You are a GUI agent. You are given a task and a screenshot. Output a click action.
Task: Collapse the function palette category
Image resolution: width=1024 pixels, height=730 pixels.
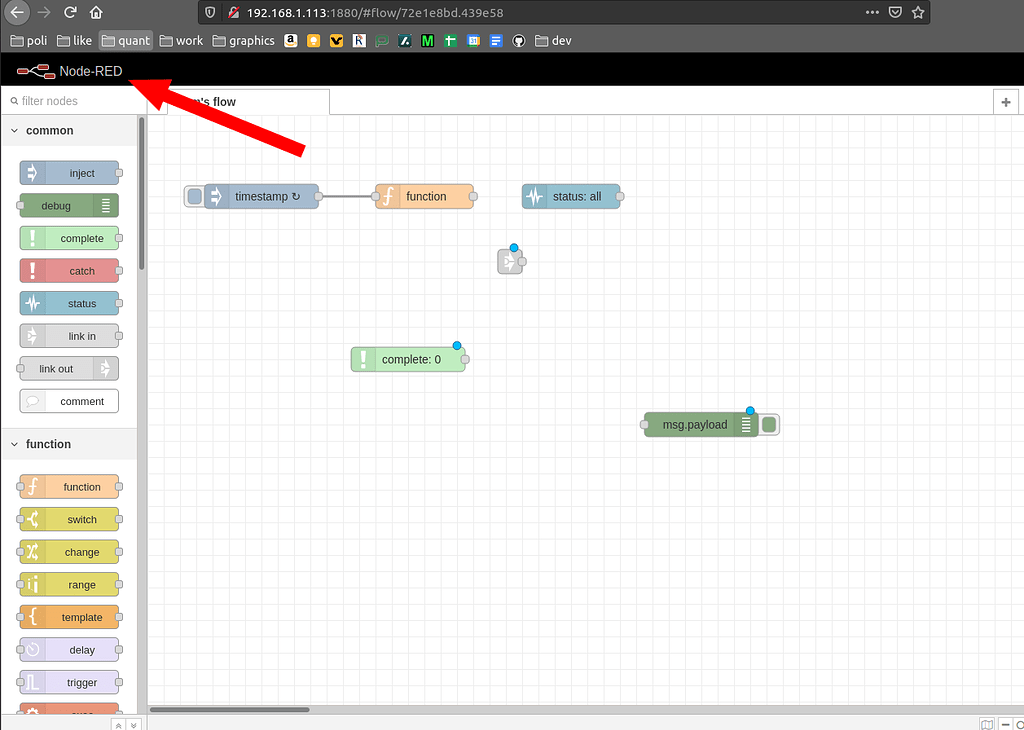pyautogui.click(x=14, y=443)
